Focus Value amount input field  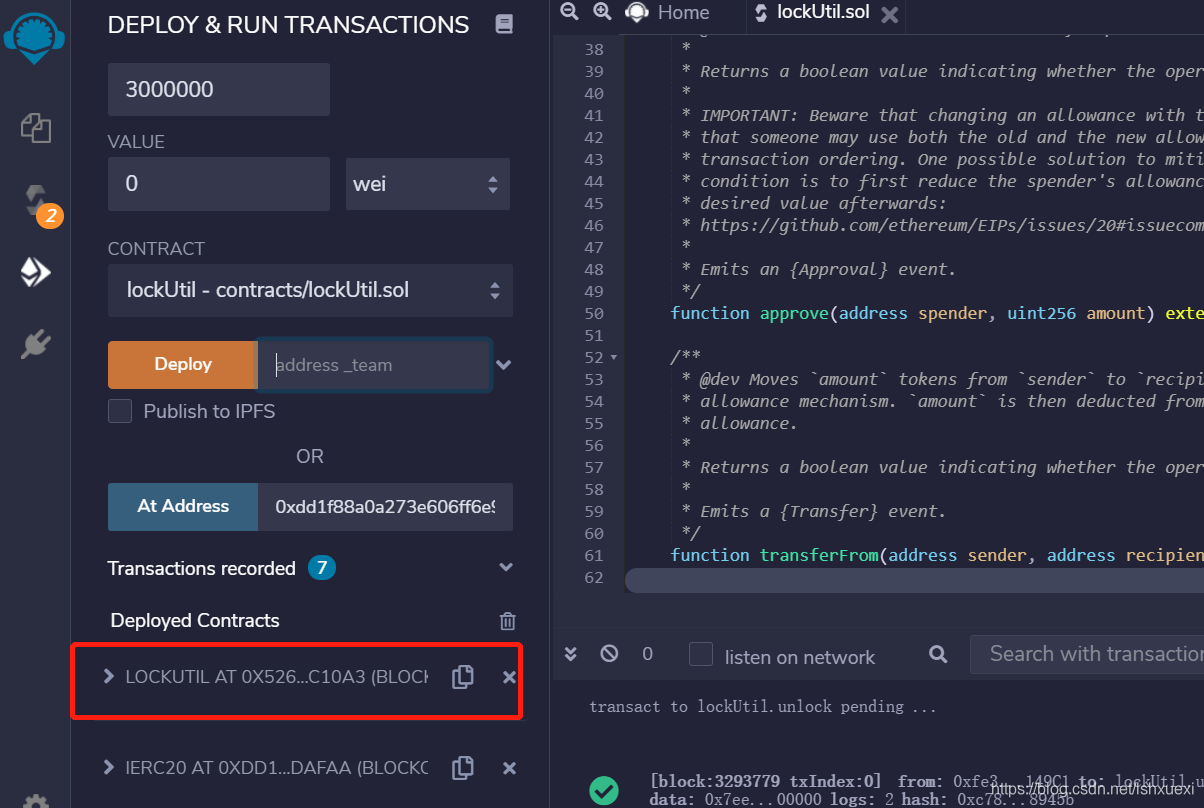point(219,184)
